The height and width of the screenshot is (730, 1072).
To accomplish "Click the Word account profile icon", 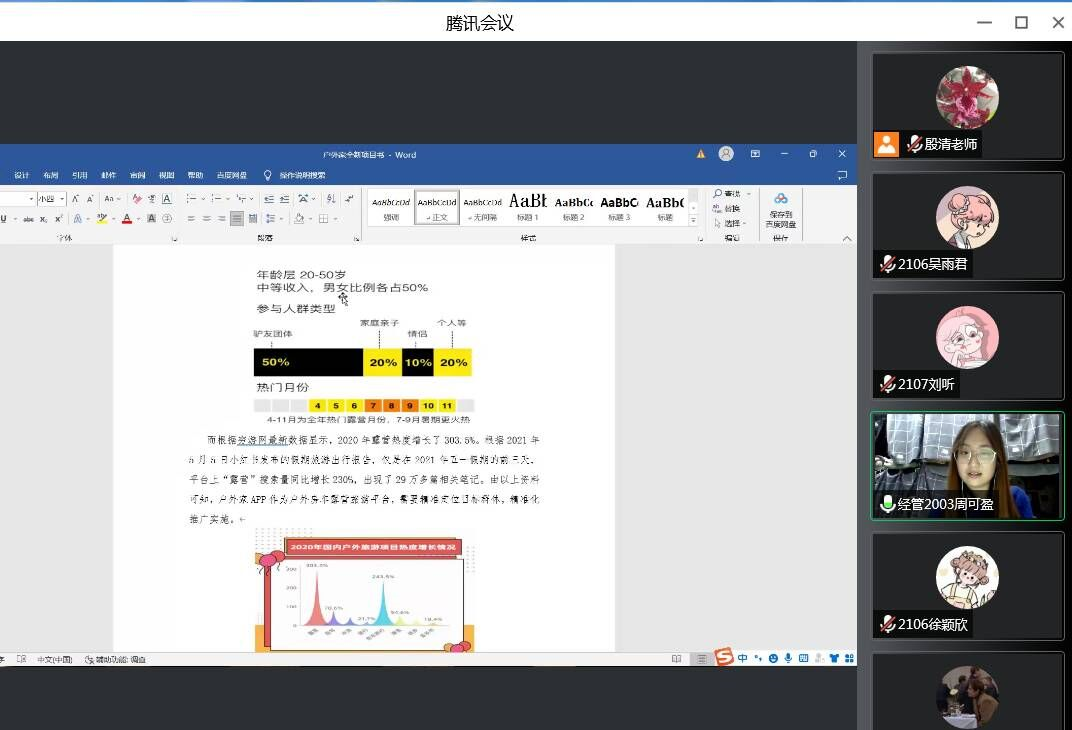I will pos(726,154).
